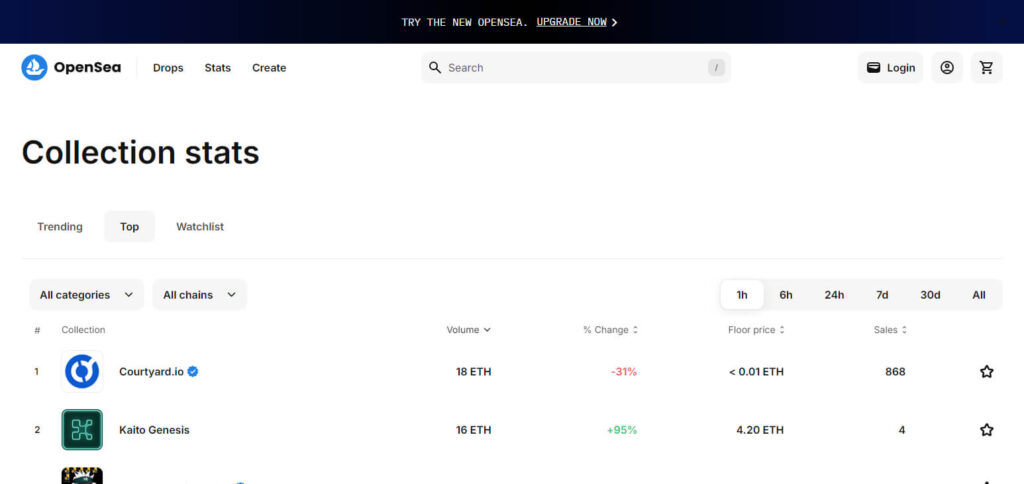
Task: Click the Collection stats heading
Action: [x=140, y=152]
